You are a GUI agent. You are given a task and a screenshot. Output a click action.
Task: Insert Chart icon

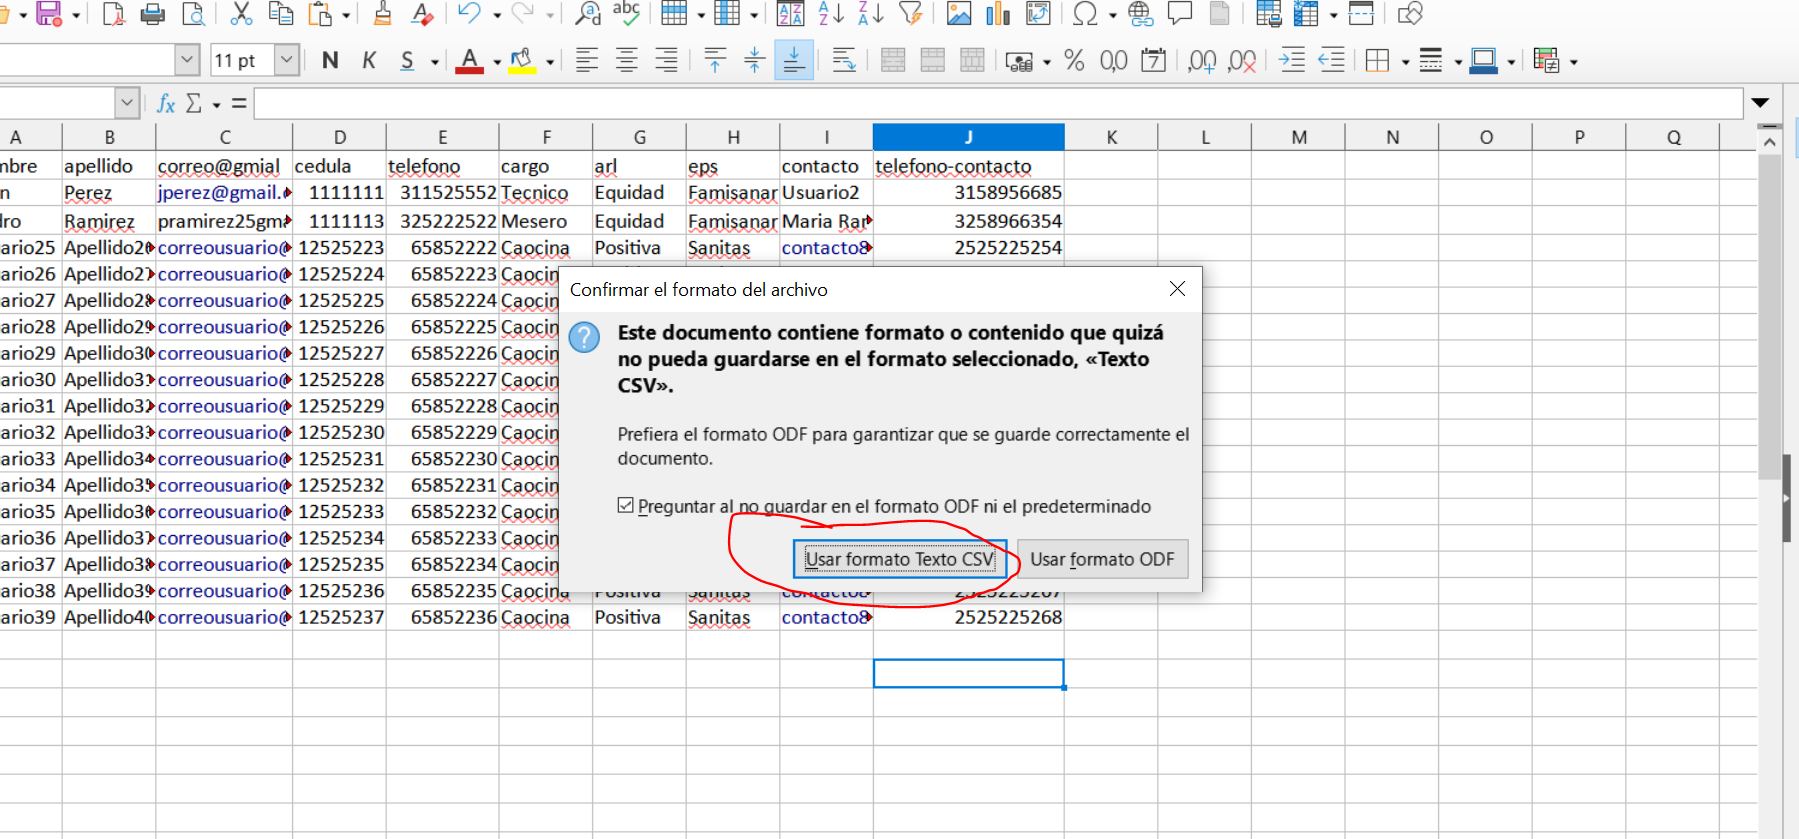pos(998,14)
